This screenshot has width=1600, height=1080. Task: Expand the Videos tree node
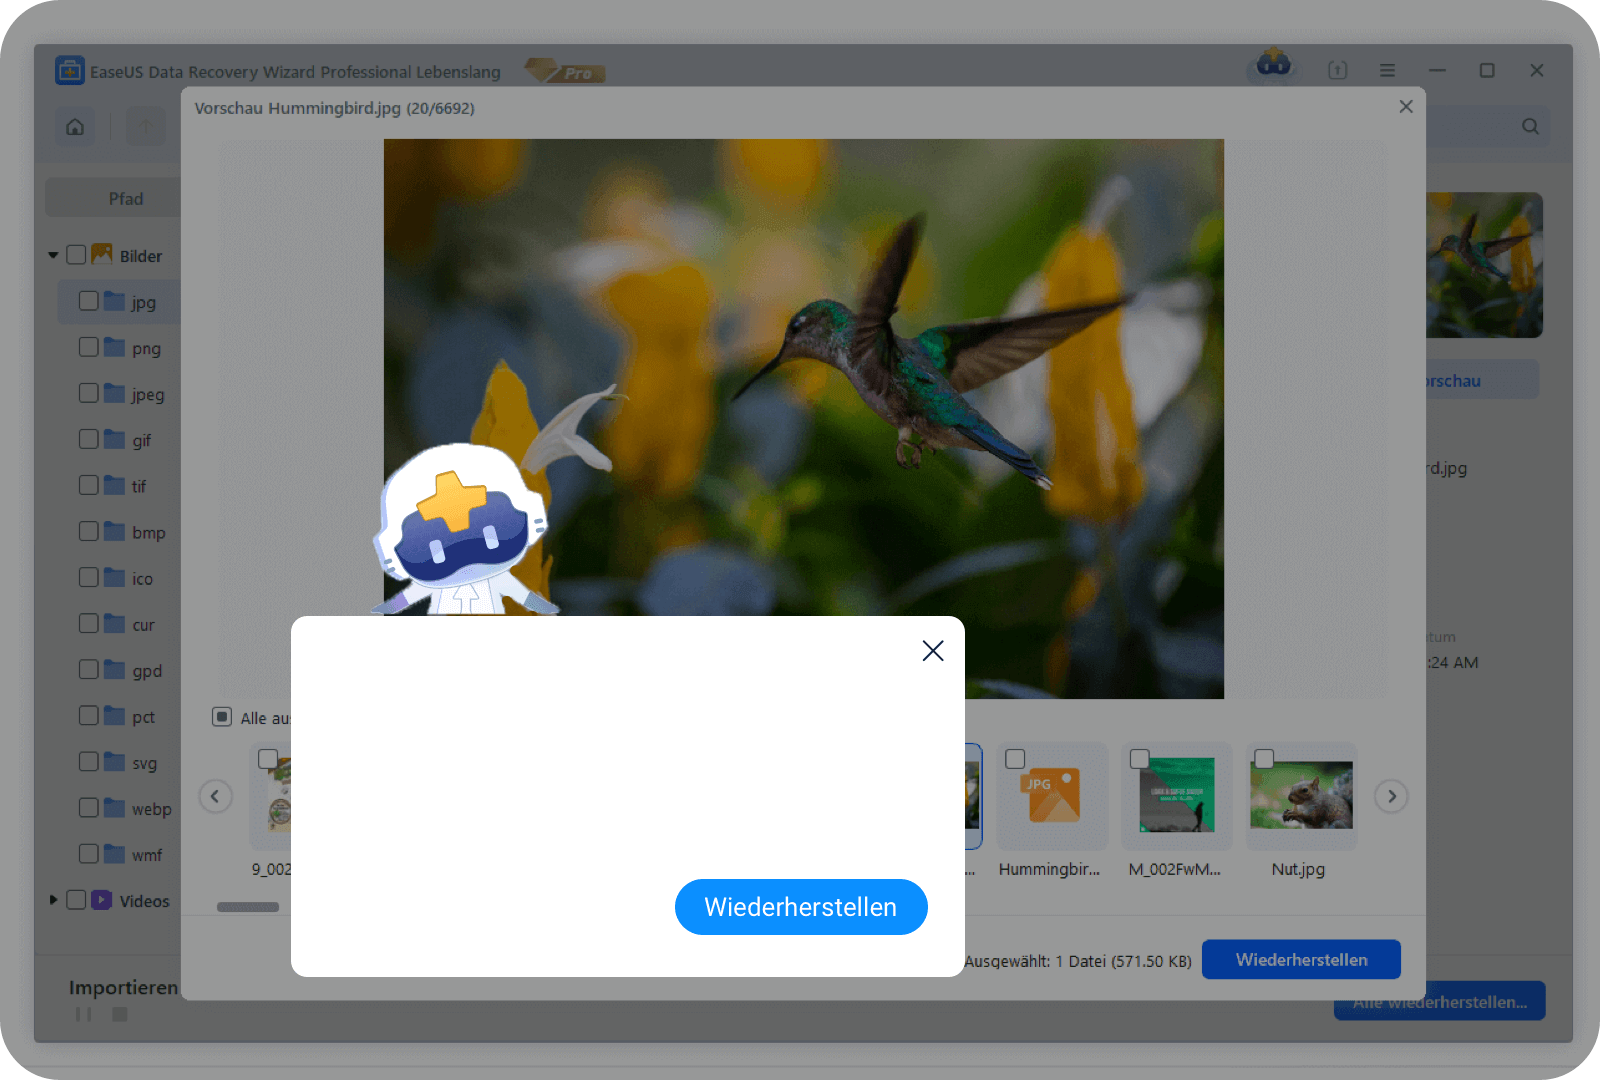tap(53, 900)
